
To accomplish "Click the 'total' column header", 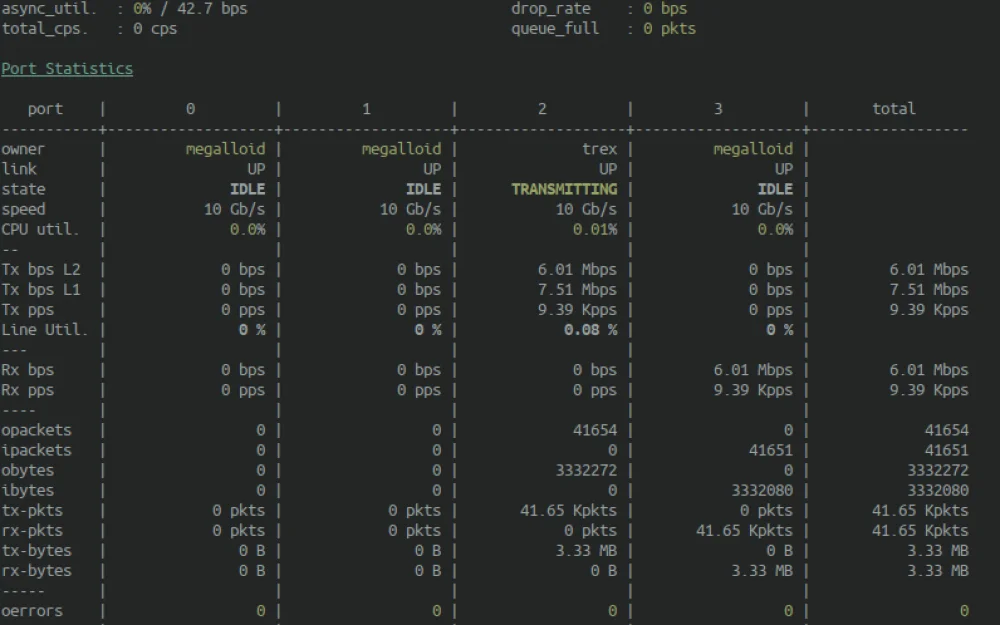I will click(x=893, y=109).
